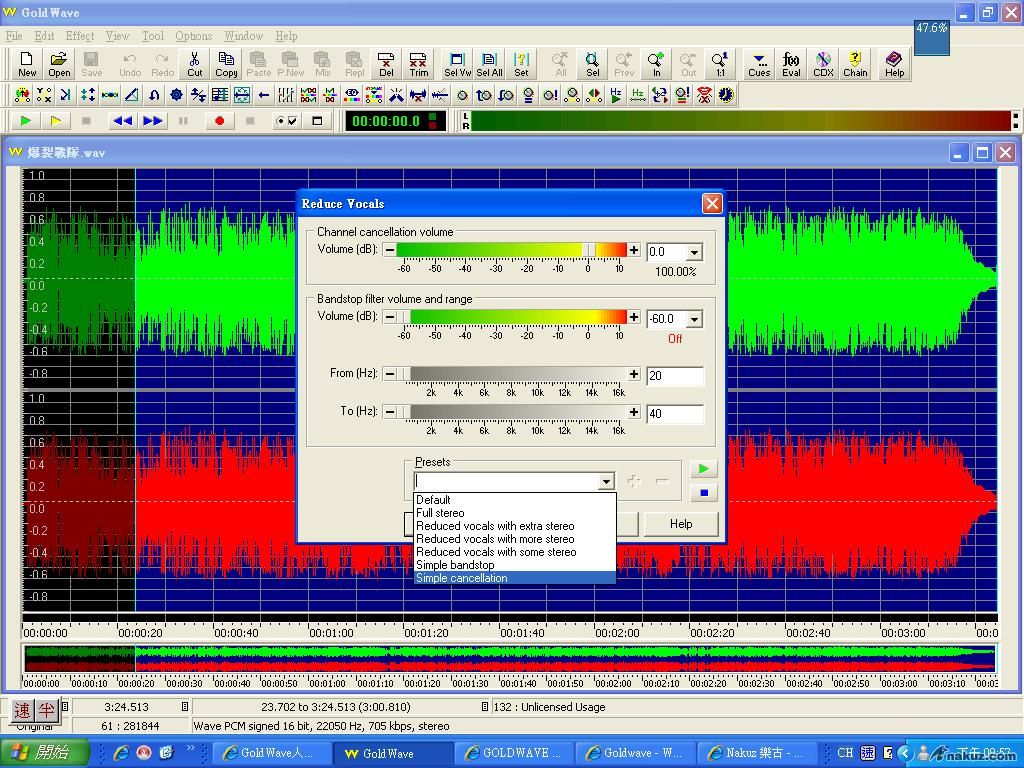Click the Help book icon in the toolbar
1024x768 pixels.
pos(894,64)
